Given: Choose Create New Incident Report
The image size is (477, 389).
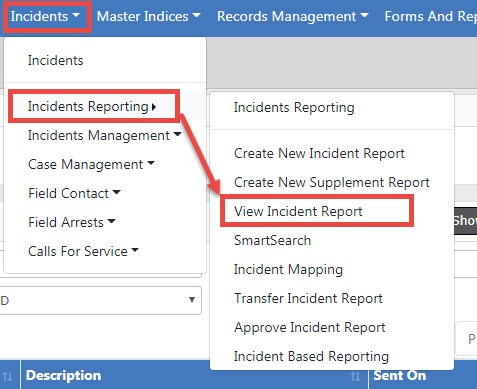Looking at the screenshot, I should click(319, 153).
